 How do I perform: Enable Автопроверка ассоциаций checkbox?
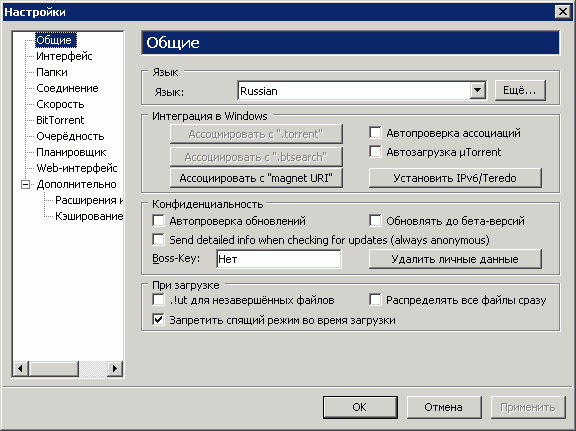tap(375, 133)
